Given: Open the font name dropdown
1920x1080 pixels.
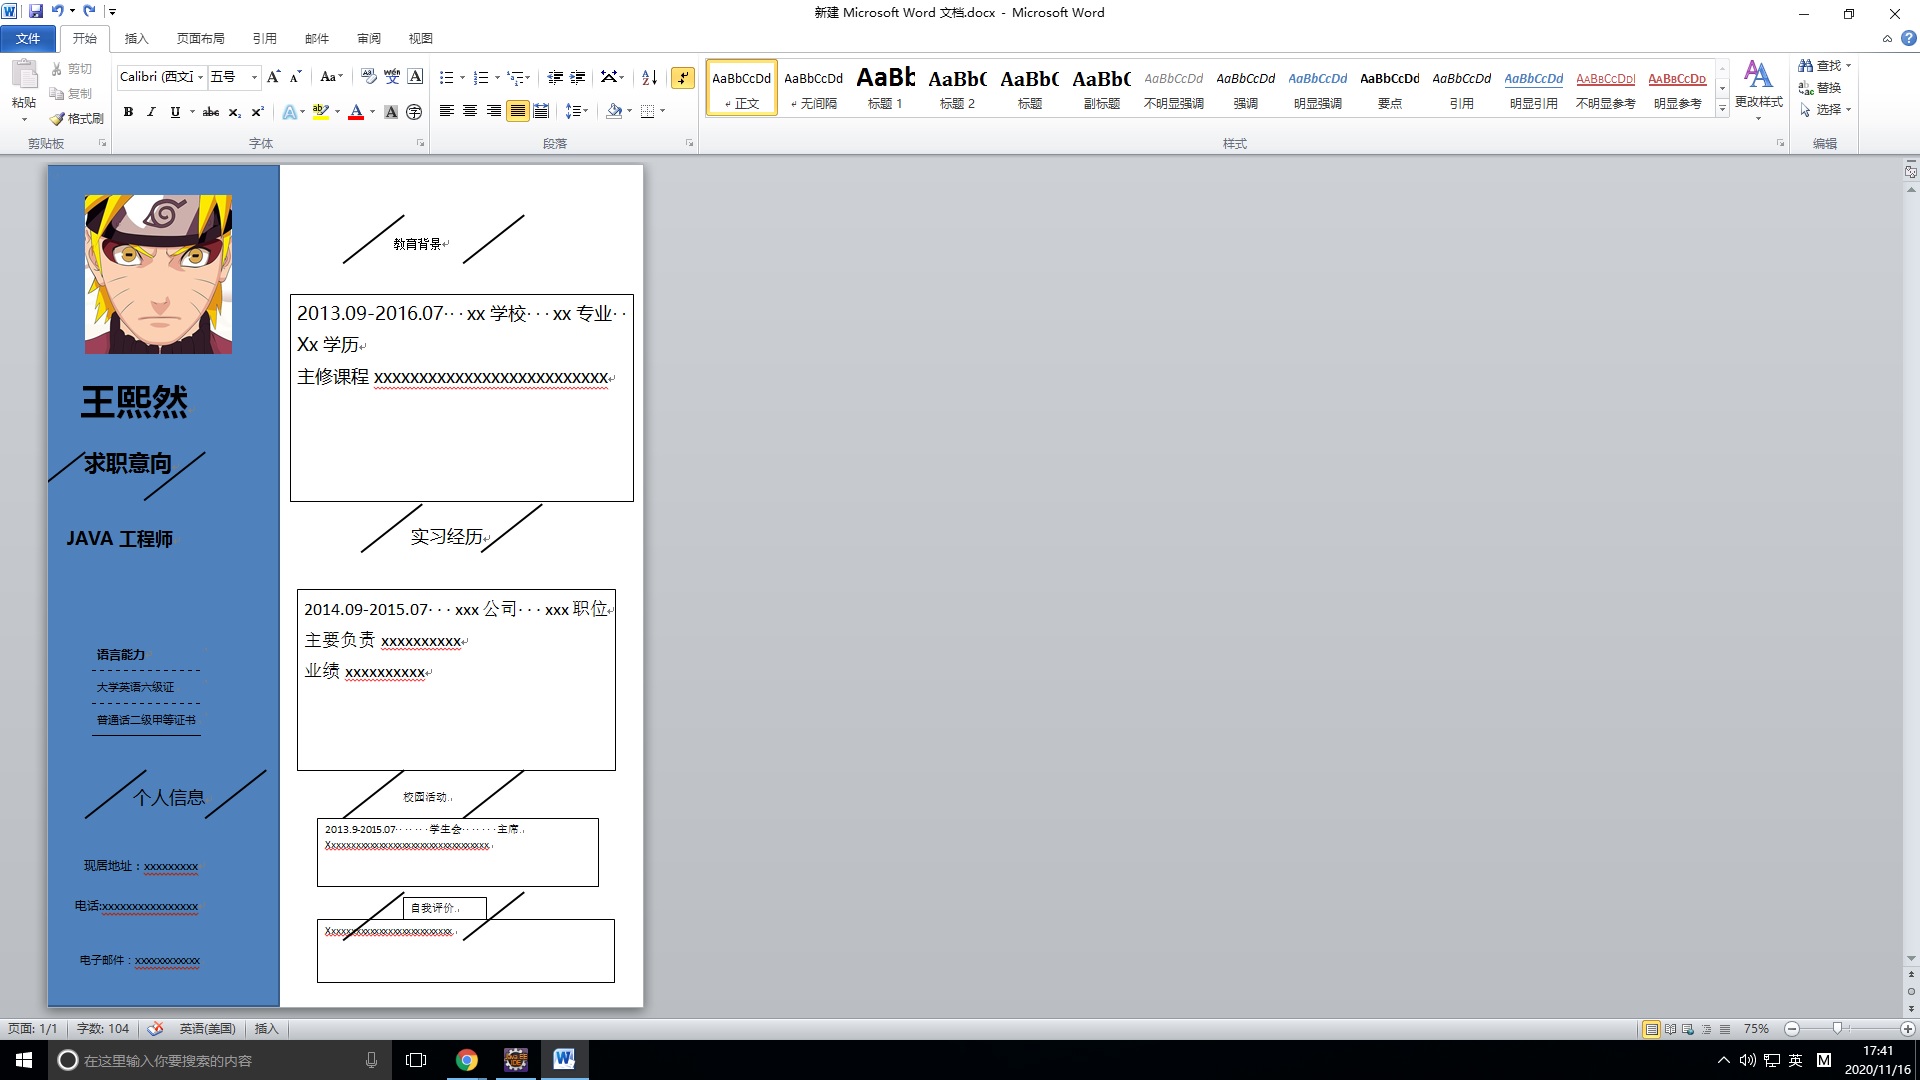Looking at the screenshot, I should 200,77.
